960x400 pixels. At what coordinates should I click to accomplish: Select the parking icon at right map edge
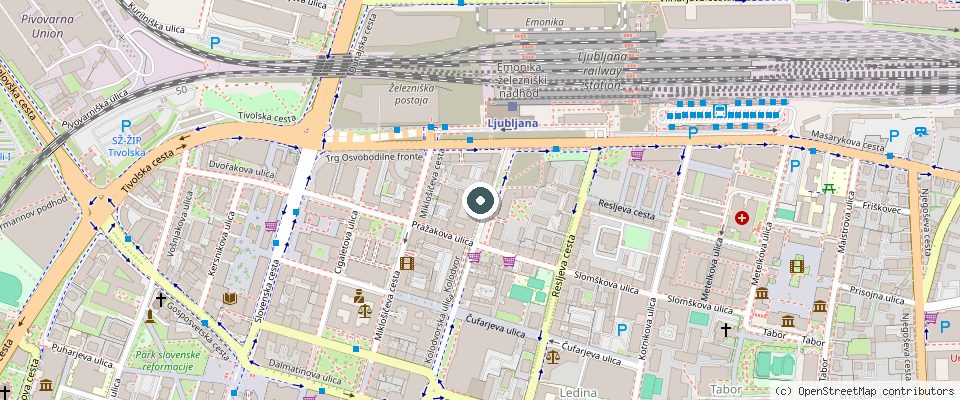pyautogui.click(x=945, y=326)
